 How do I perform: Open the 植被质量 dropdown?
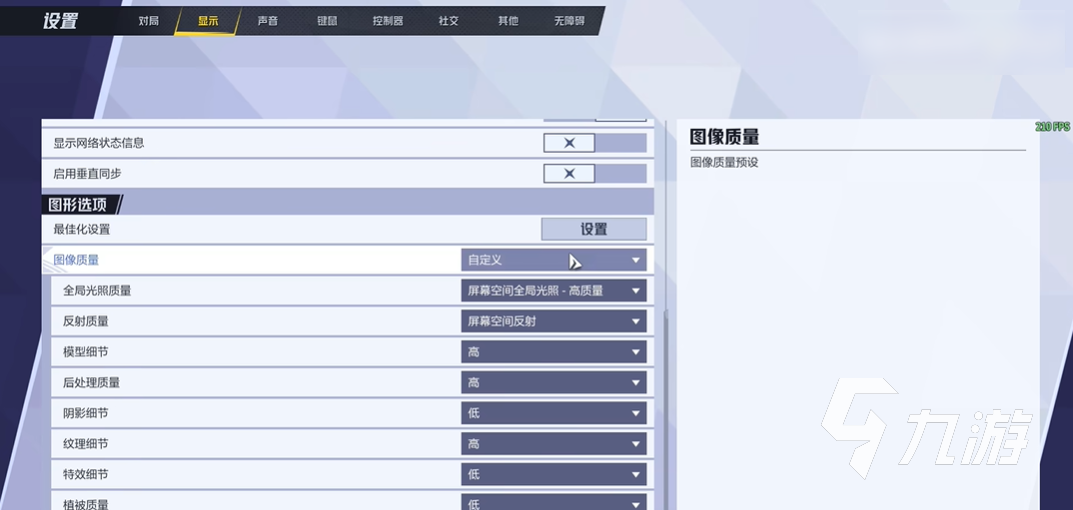(x=554, y=502)
